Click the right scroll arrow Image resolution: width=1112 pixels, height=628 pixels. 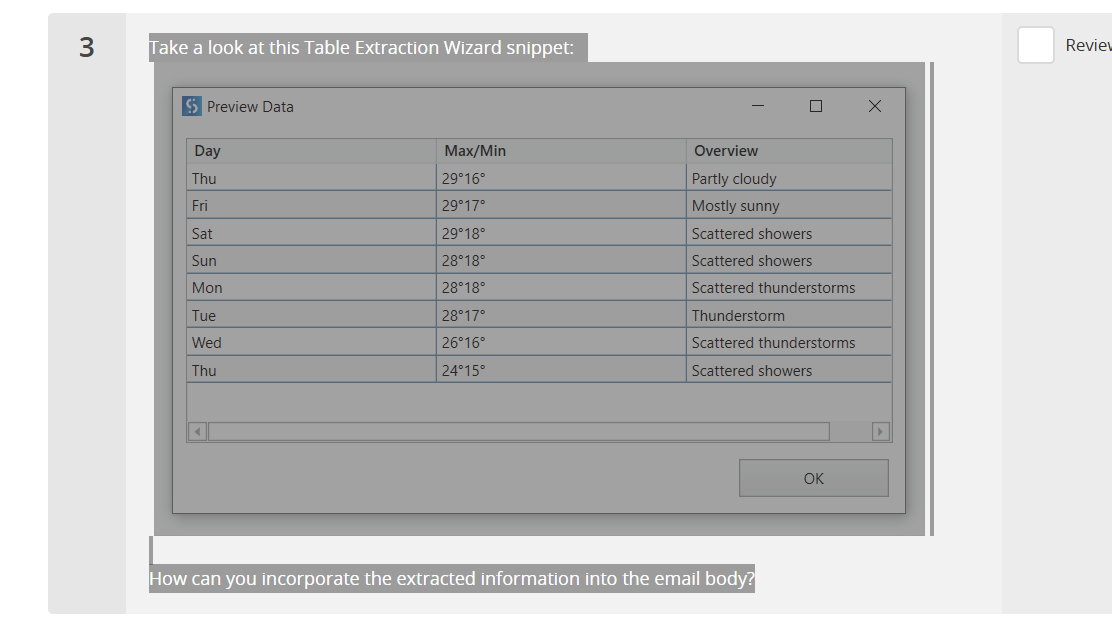(x=880, y=432)
